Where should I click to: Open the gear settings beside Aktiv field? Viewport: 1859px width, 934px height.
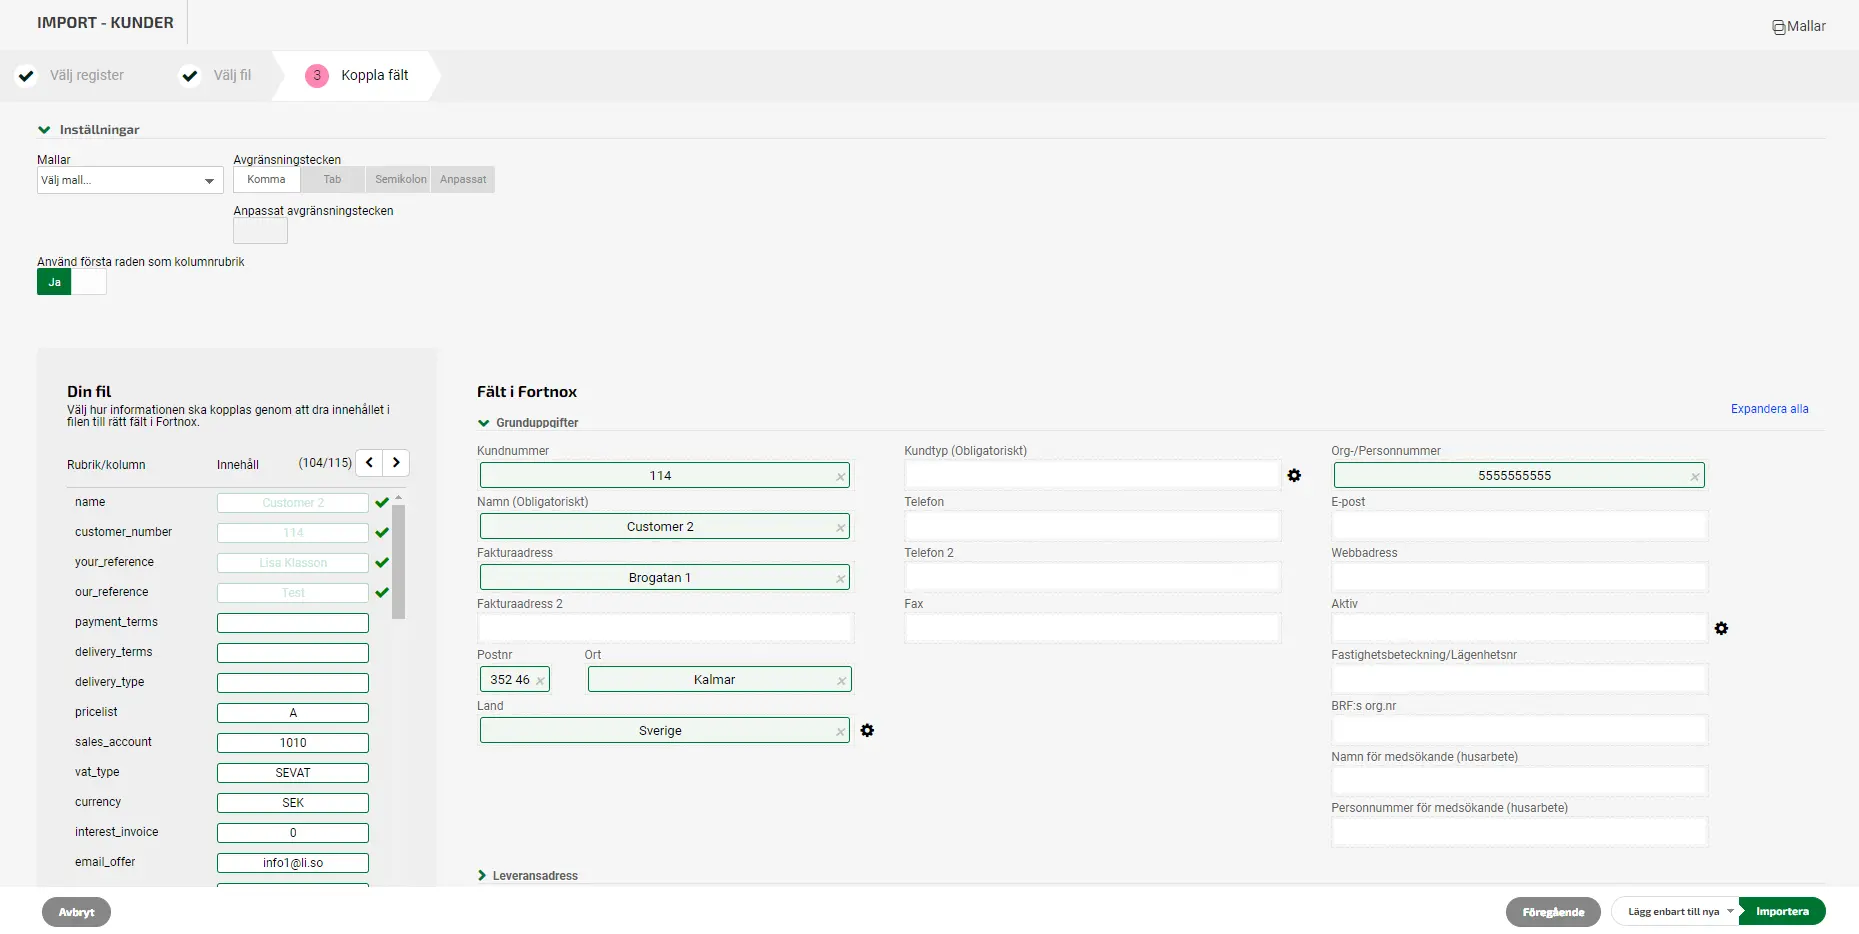point(1721,629)
